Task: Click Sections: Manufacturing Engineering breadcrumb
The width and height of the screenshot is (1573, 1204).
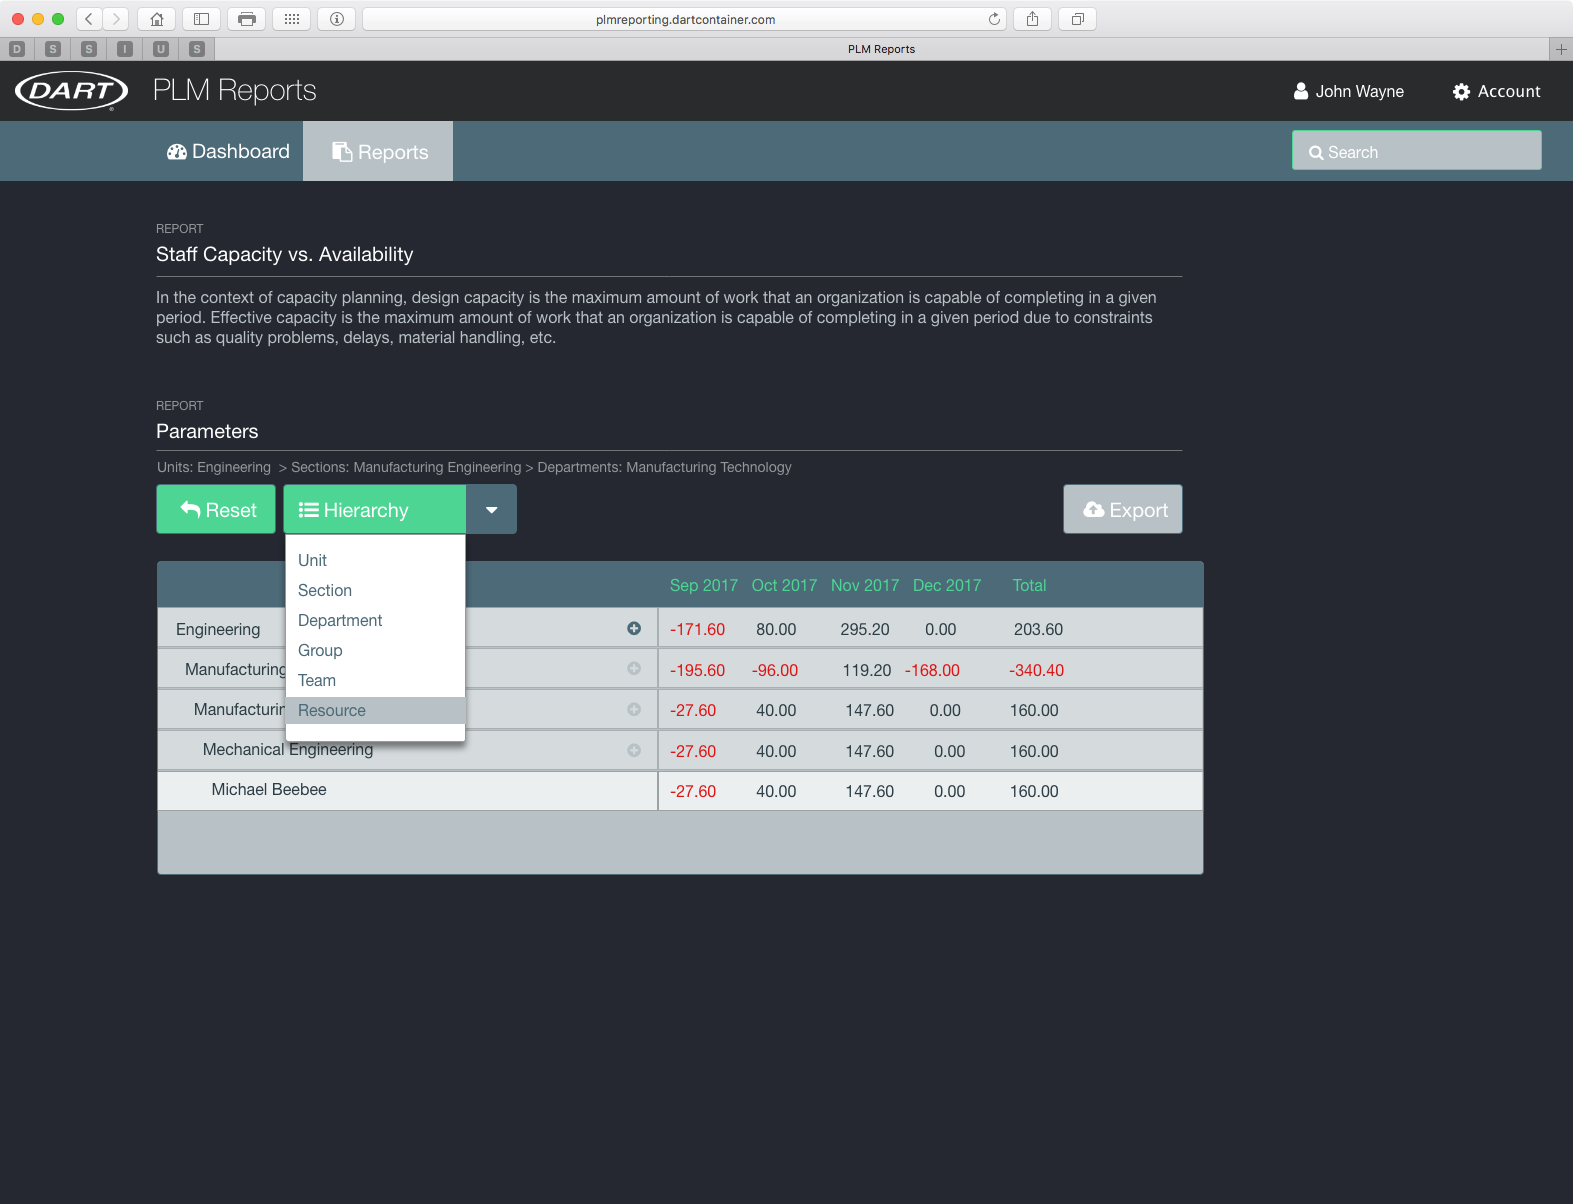Action: point(406,467)
